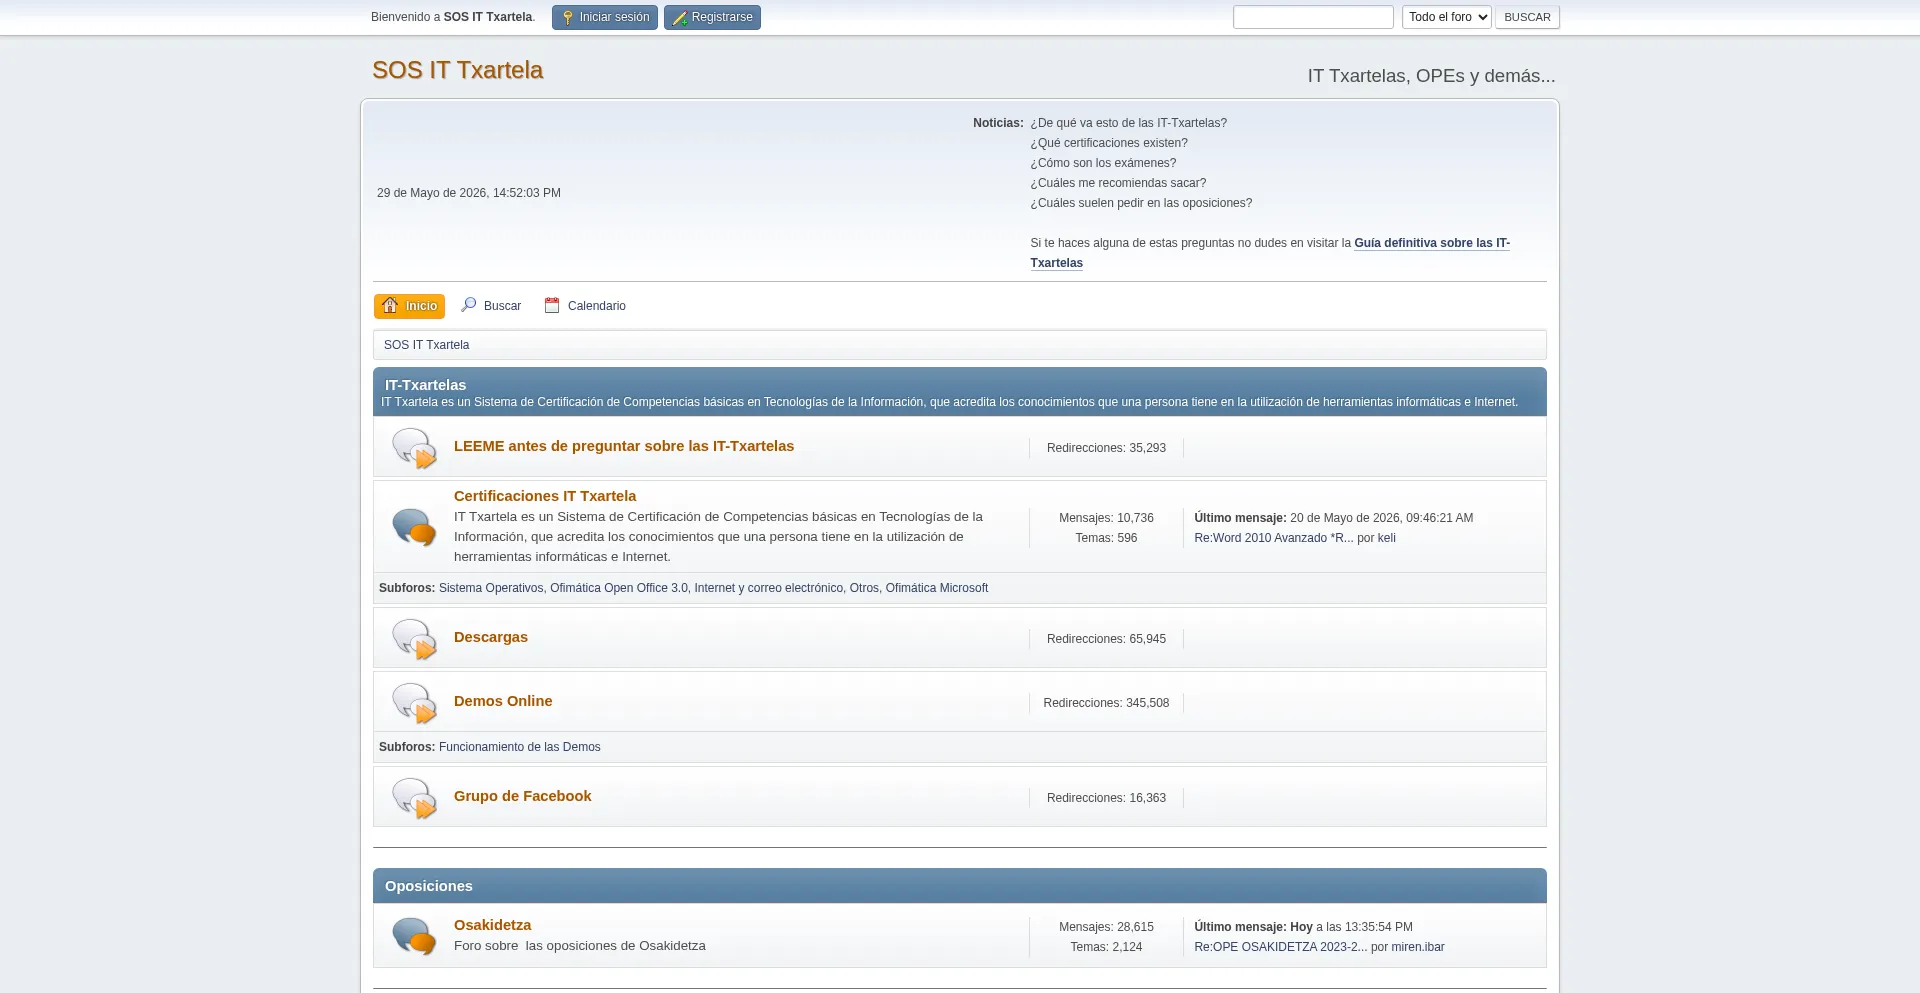Open the Grupo de Facebook board
Screen dimensions: 1920x993
523,796
